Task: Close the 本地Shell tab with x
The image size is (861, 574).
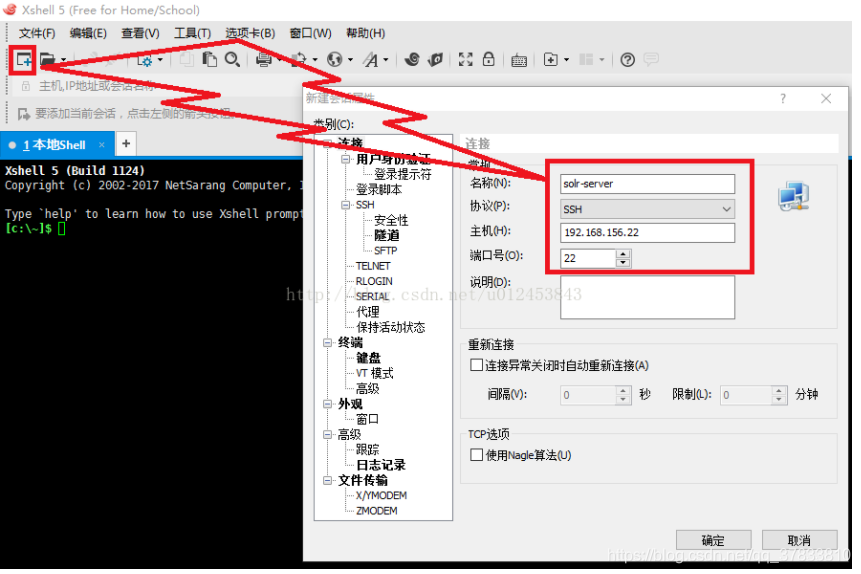Action: pyautogui.click(x=102, y=145)
